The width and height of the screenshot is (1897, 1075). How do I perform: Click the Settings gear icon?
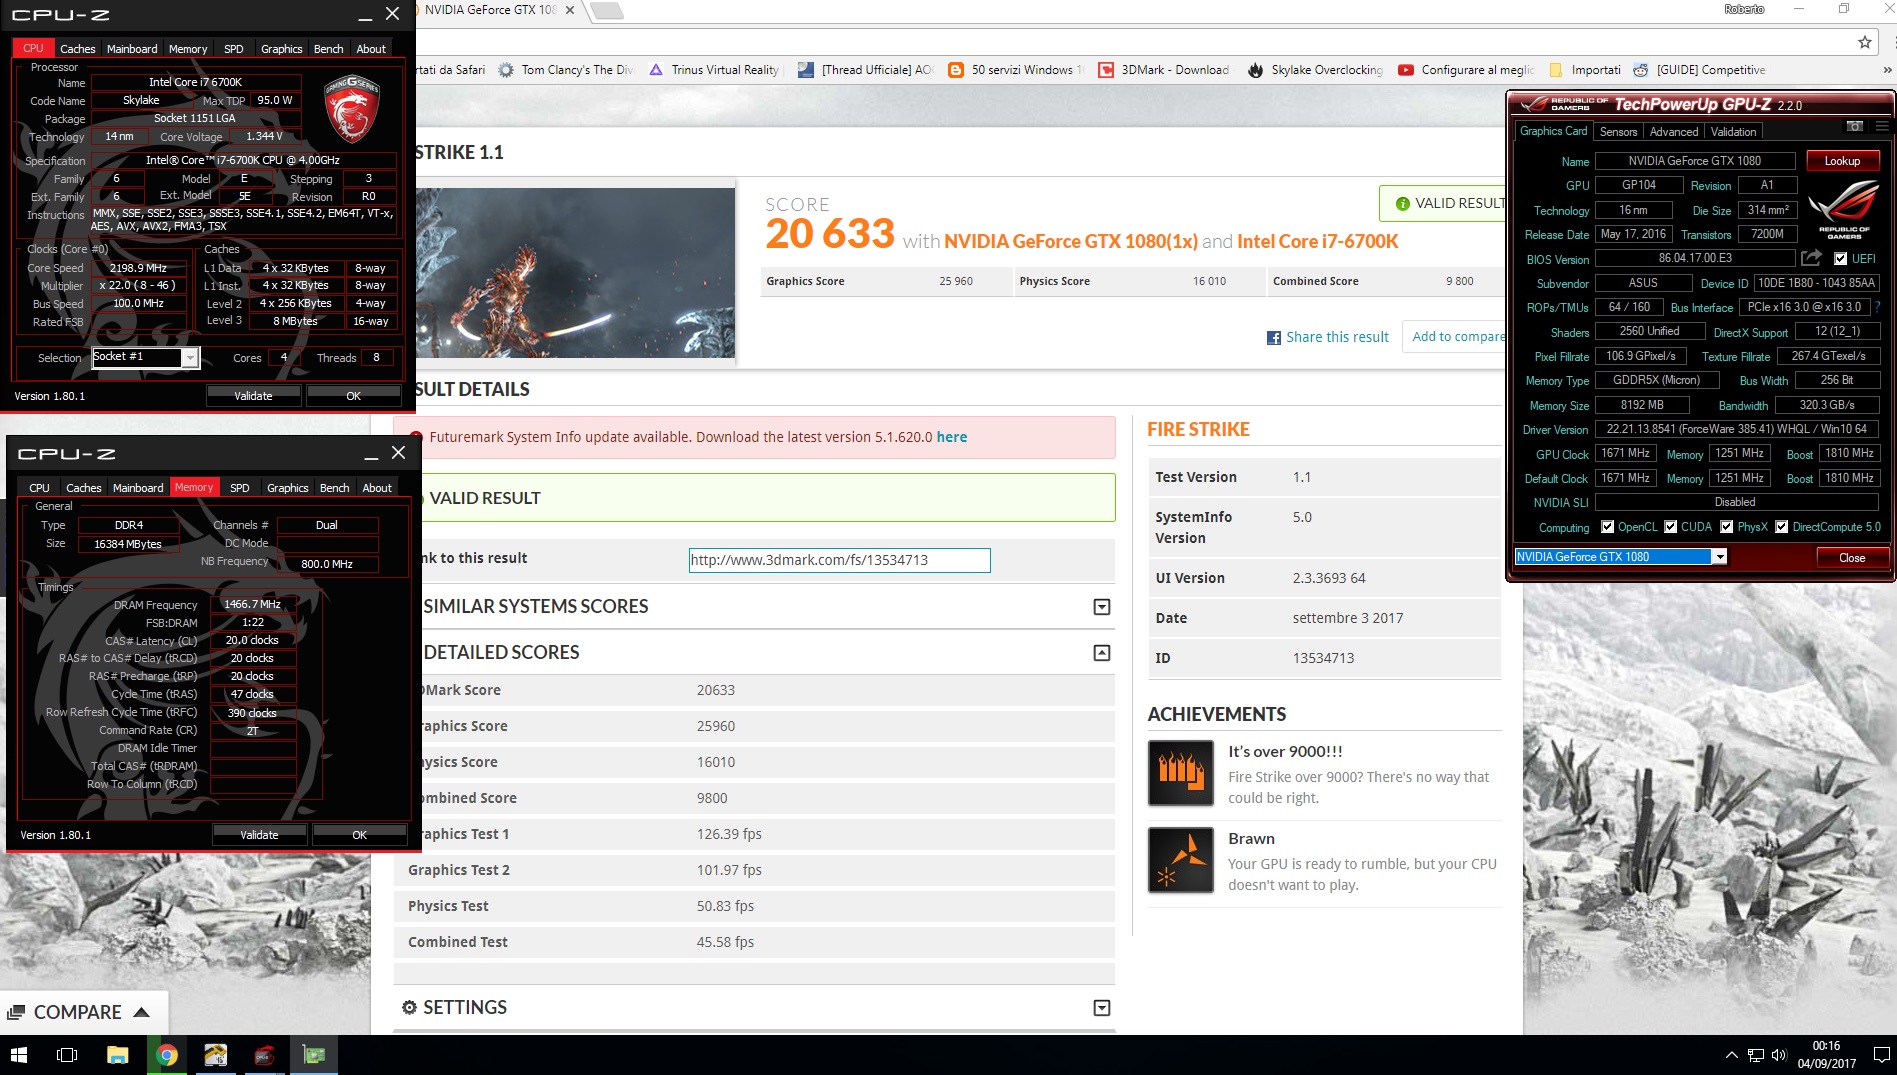(x=409, y=1007)
